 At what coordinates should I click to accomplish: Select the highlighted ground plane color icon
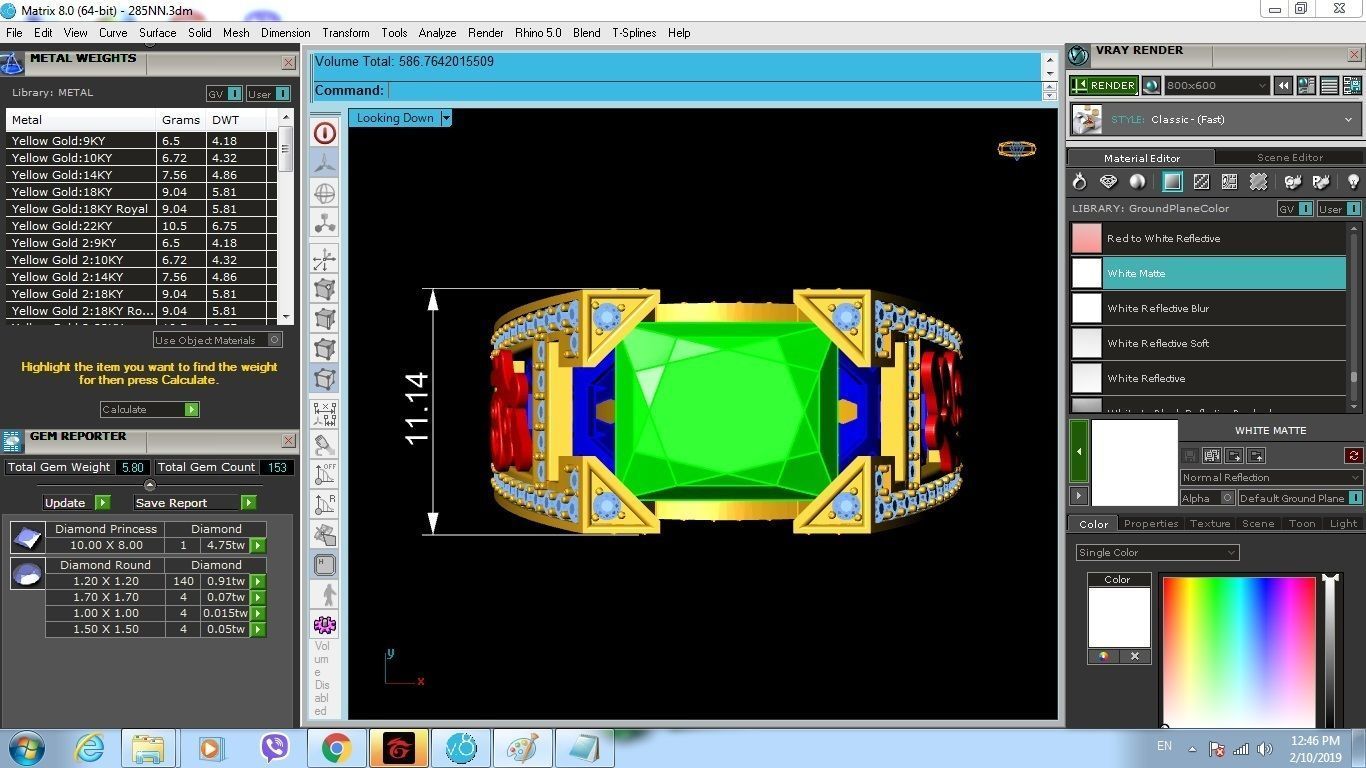(x=1172, y=182)
